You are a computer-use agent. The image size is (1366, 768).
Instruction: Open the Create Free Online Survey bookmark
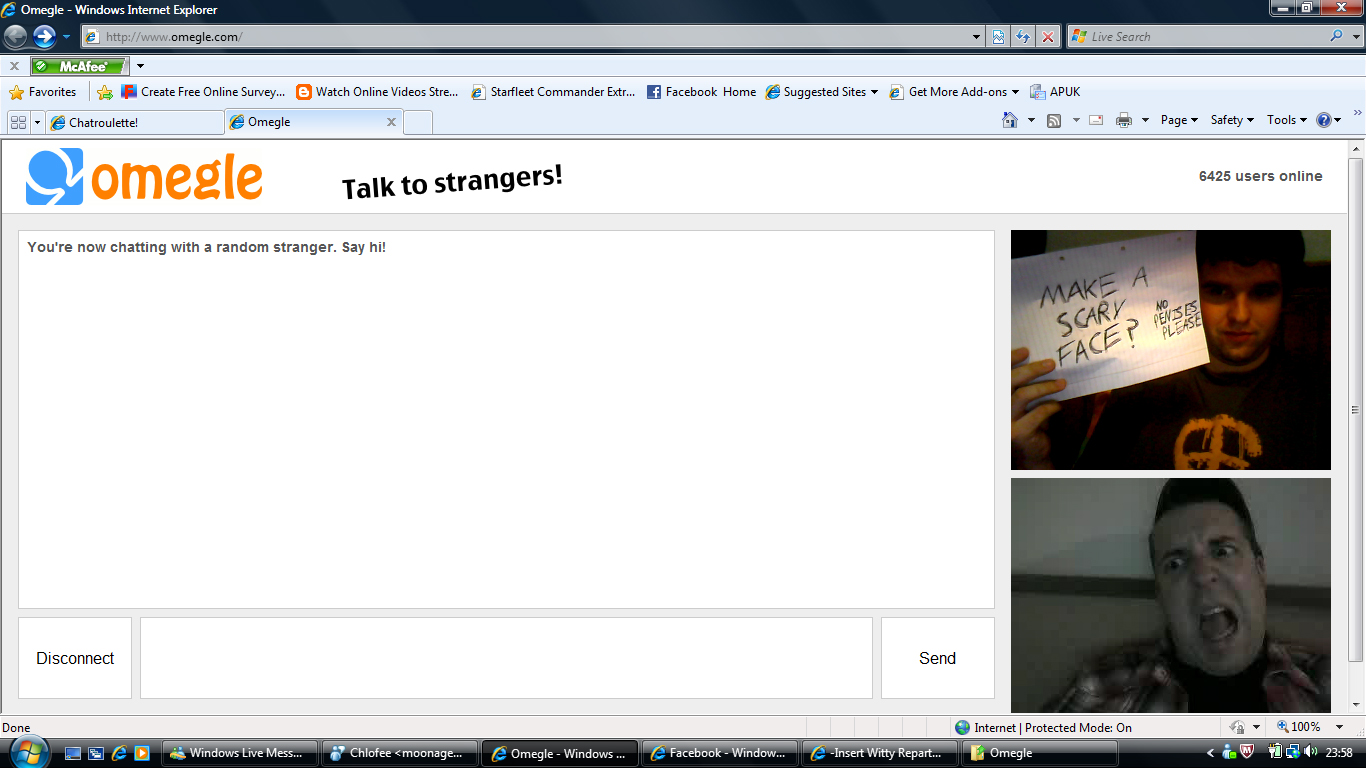click(x=203, y=92)
